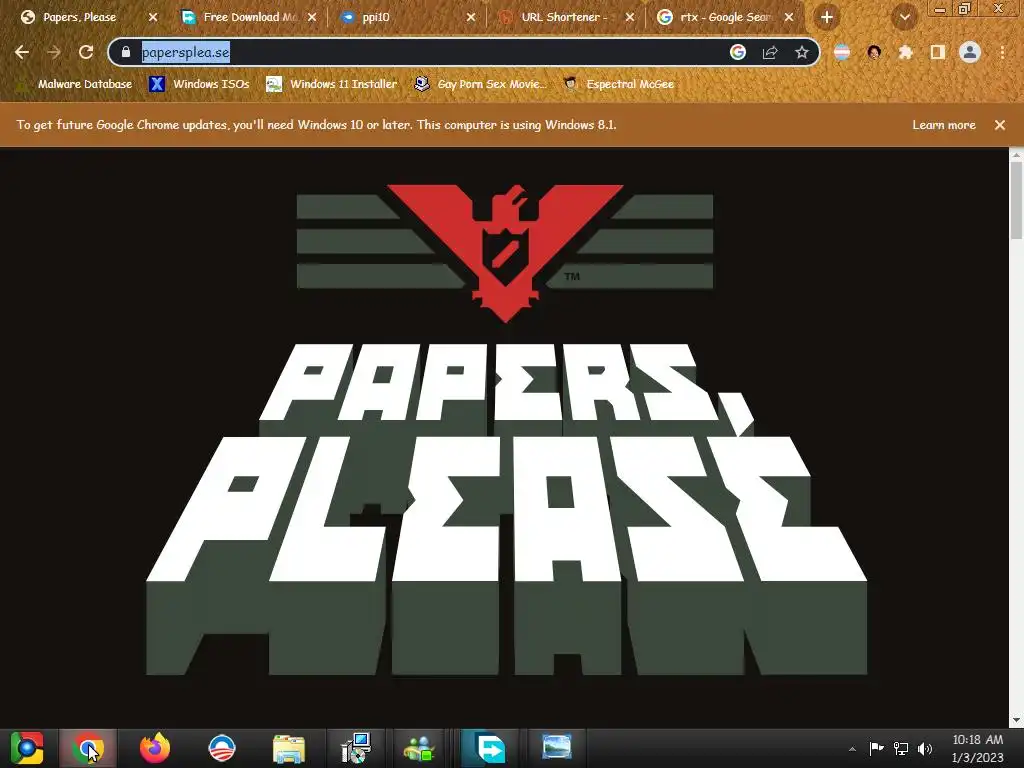Open the Windows ISOs bookmark

tap(200, 84)
